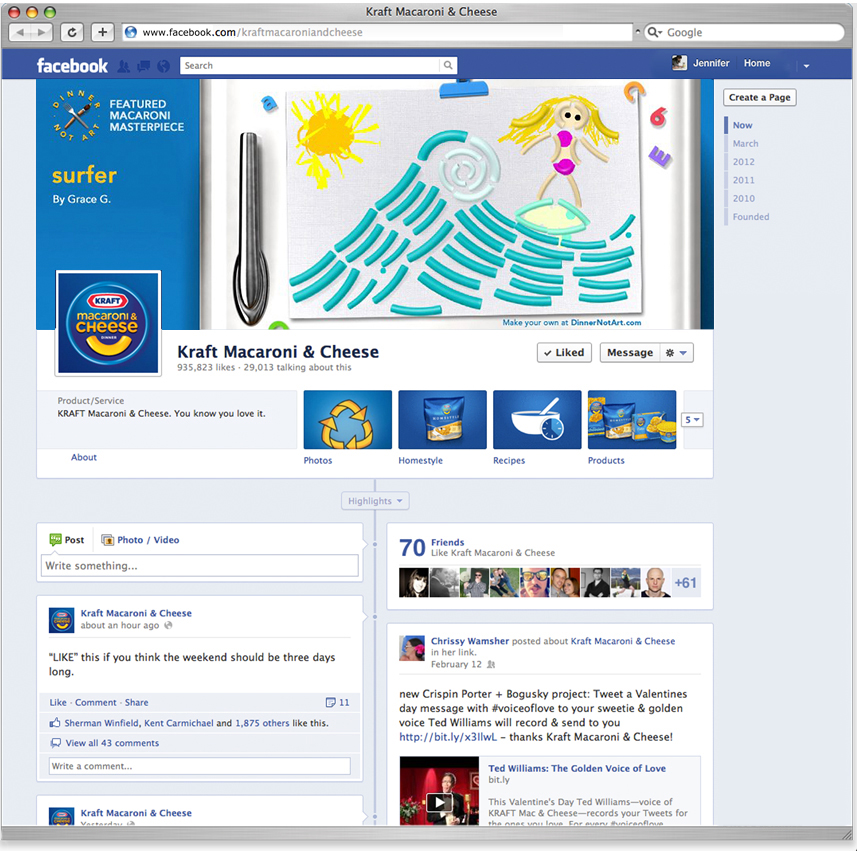
Task: Reload the page with refresh button
Action: 72,32
